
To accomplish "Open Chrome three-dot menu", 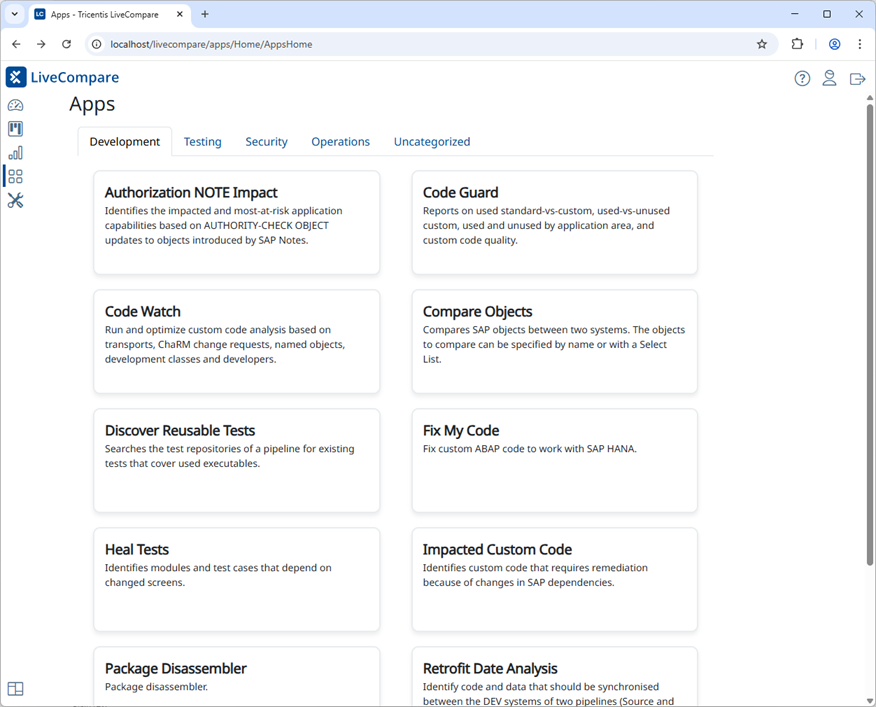I will coord(860,44).
